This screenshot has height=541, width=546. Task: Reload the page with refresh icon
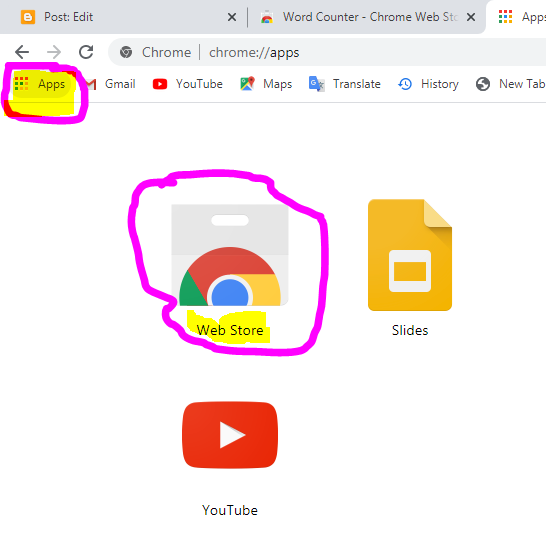point(86,52)
